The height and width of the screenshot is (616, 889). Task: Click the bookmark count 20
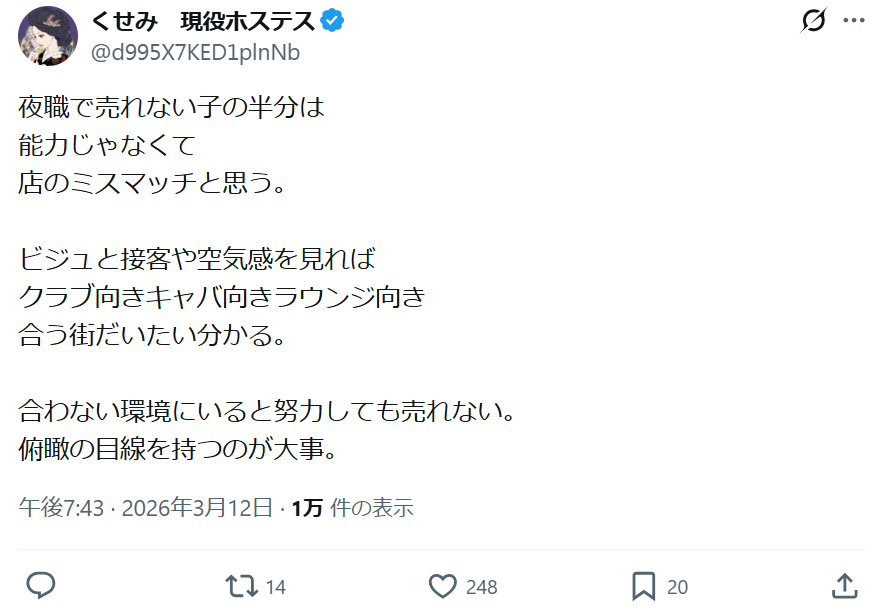[x=679, y=586]
